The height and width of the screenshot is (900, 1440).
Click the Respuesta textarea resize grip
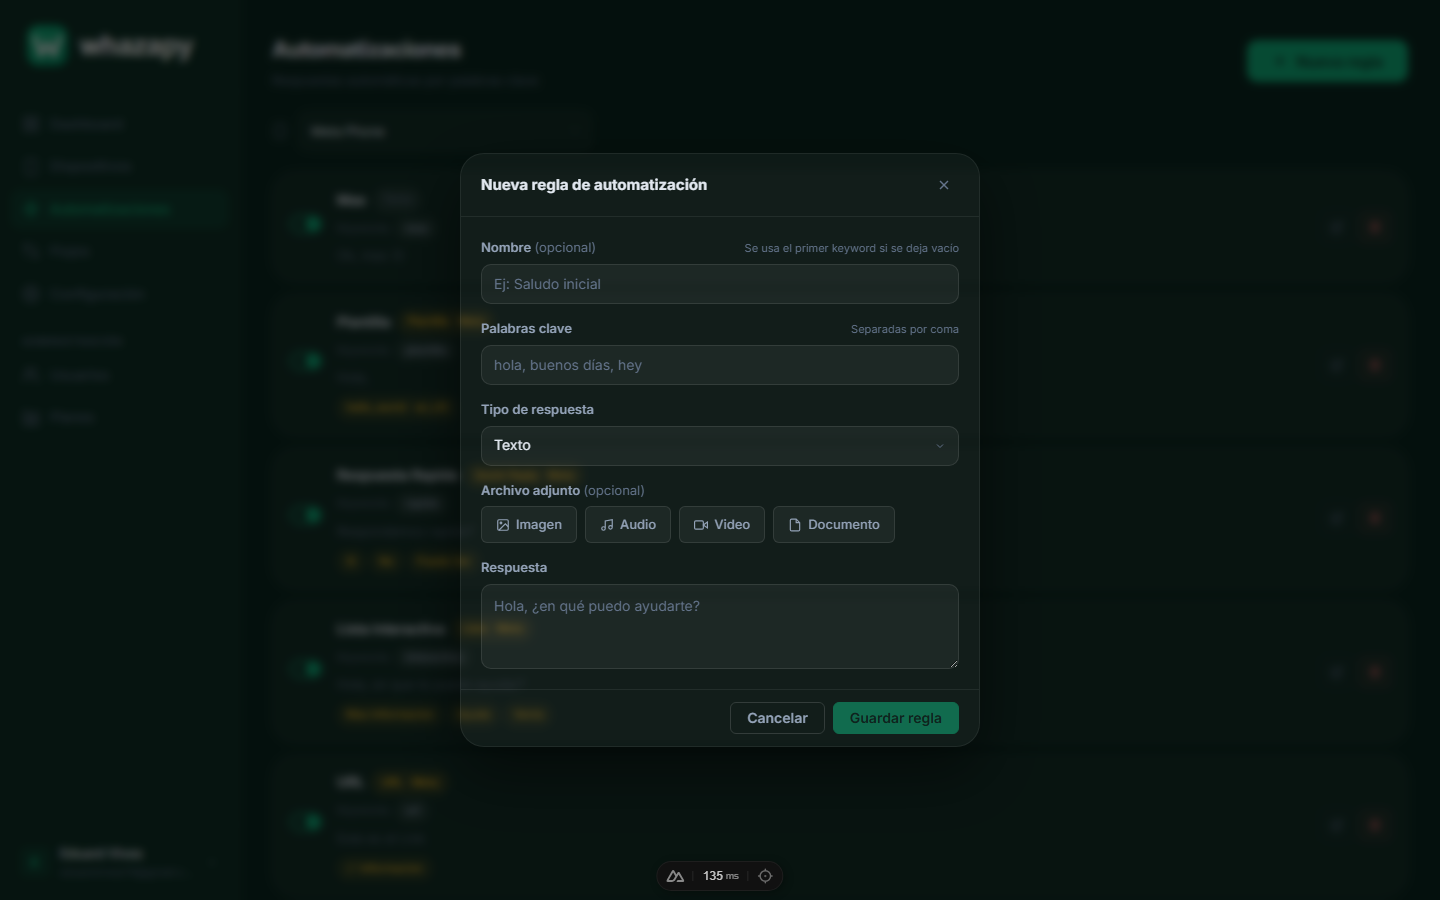(953, 663)
